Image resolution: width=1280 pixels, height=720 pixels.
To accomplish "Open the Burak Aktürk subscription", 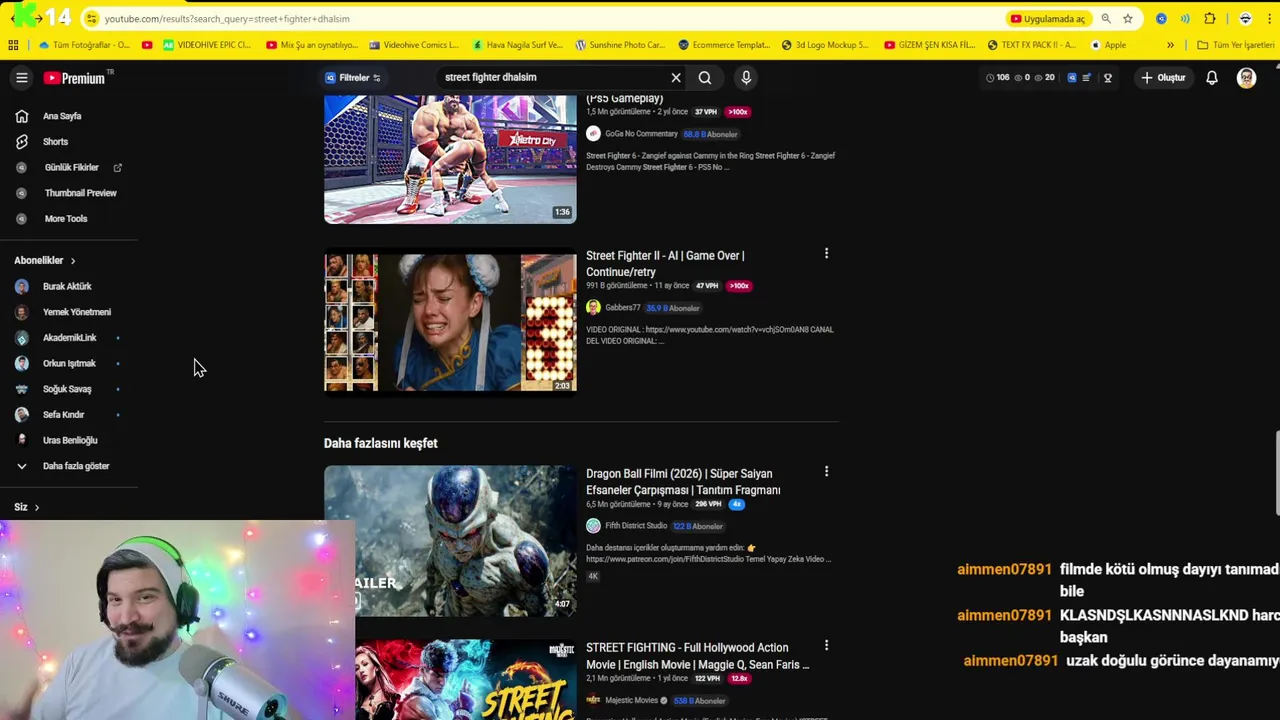I will pyautogui.click(x=69, y=286).
